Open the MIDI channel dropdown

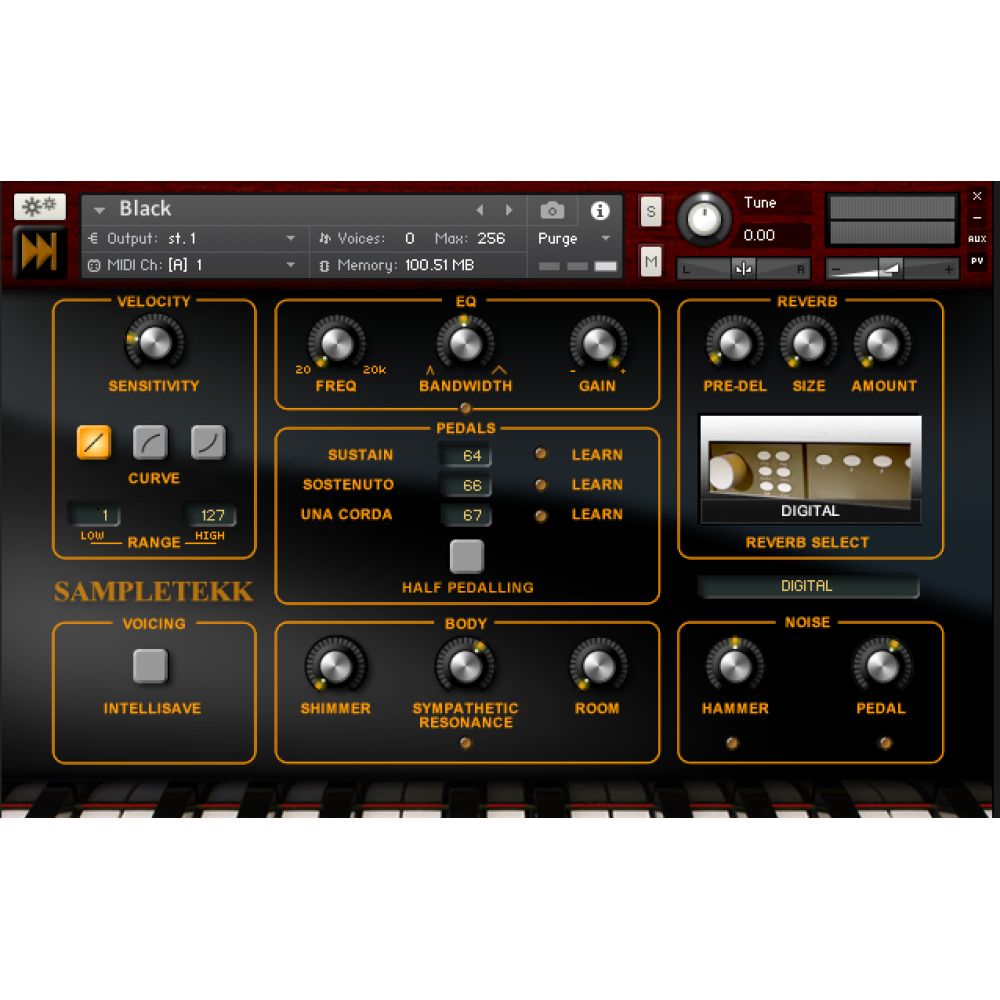(x=291, y=265)
